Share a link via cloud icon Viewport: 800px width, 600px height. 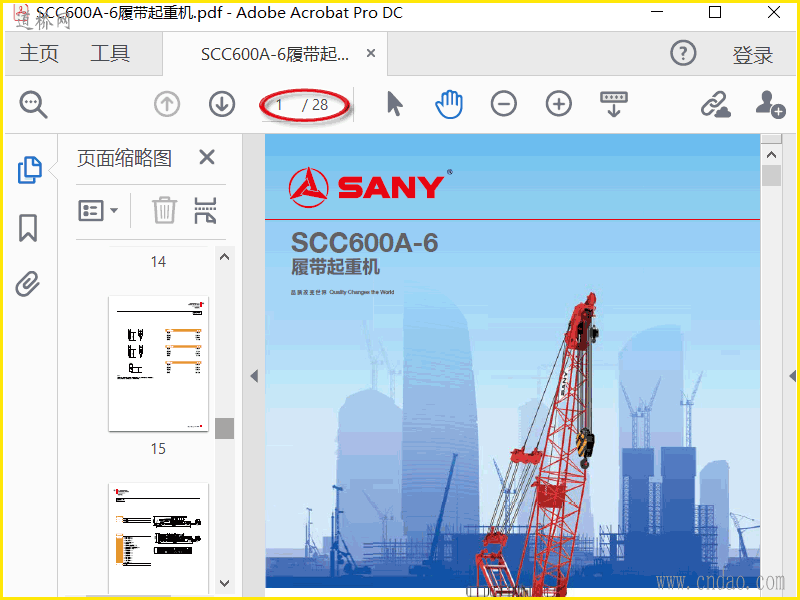coord(715,105)
